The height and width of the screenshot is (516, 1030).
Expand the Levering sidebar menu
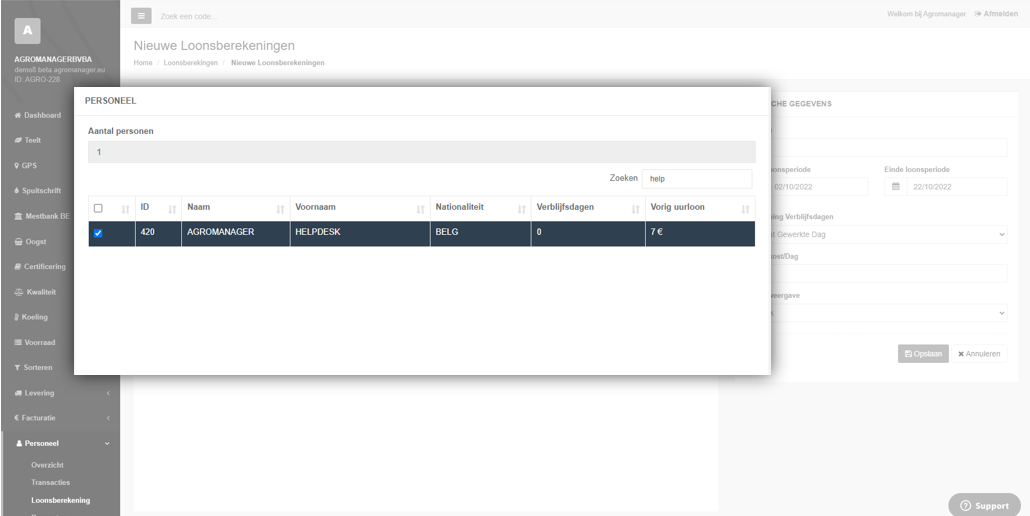[60, 393]
